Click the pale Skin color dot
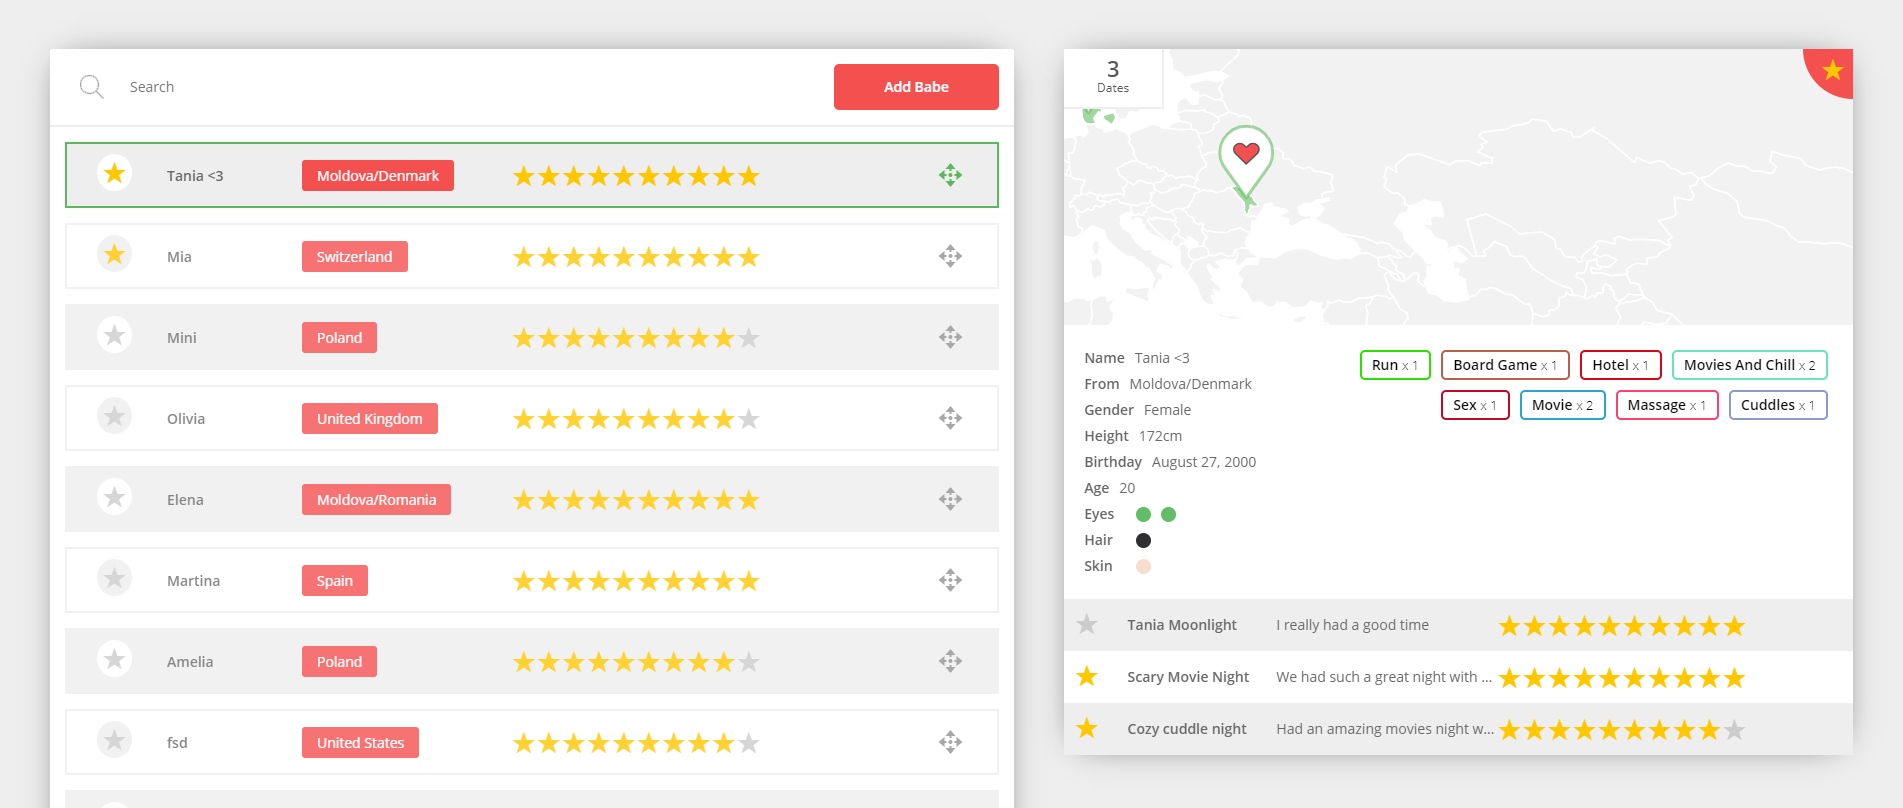Viewport: 1903px width, 808px height. [x=1143, y=566]
